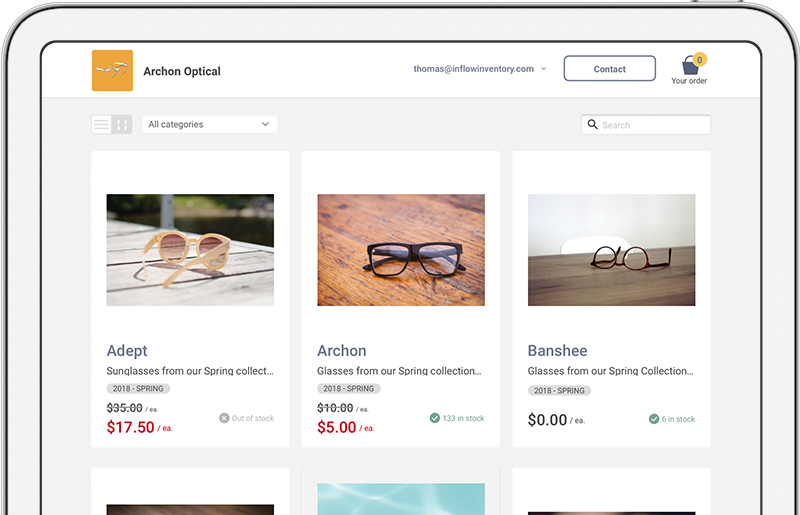Click the $0.00 price on Banshee

(547, 420)
